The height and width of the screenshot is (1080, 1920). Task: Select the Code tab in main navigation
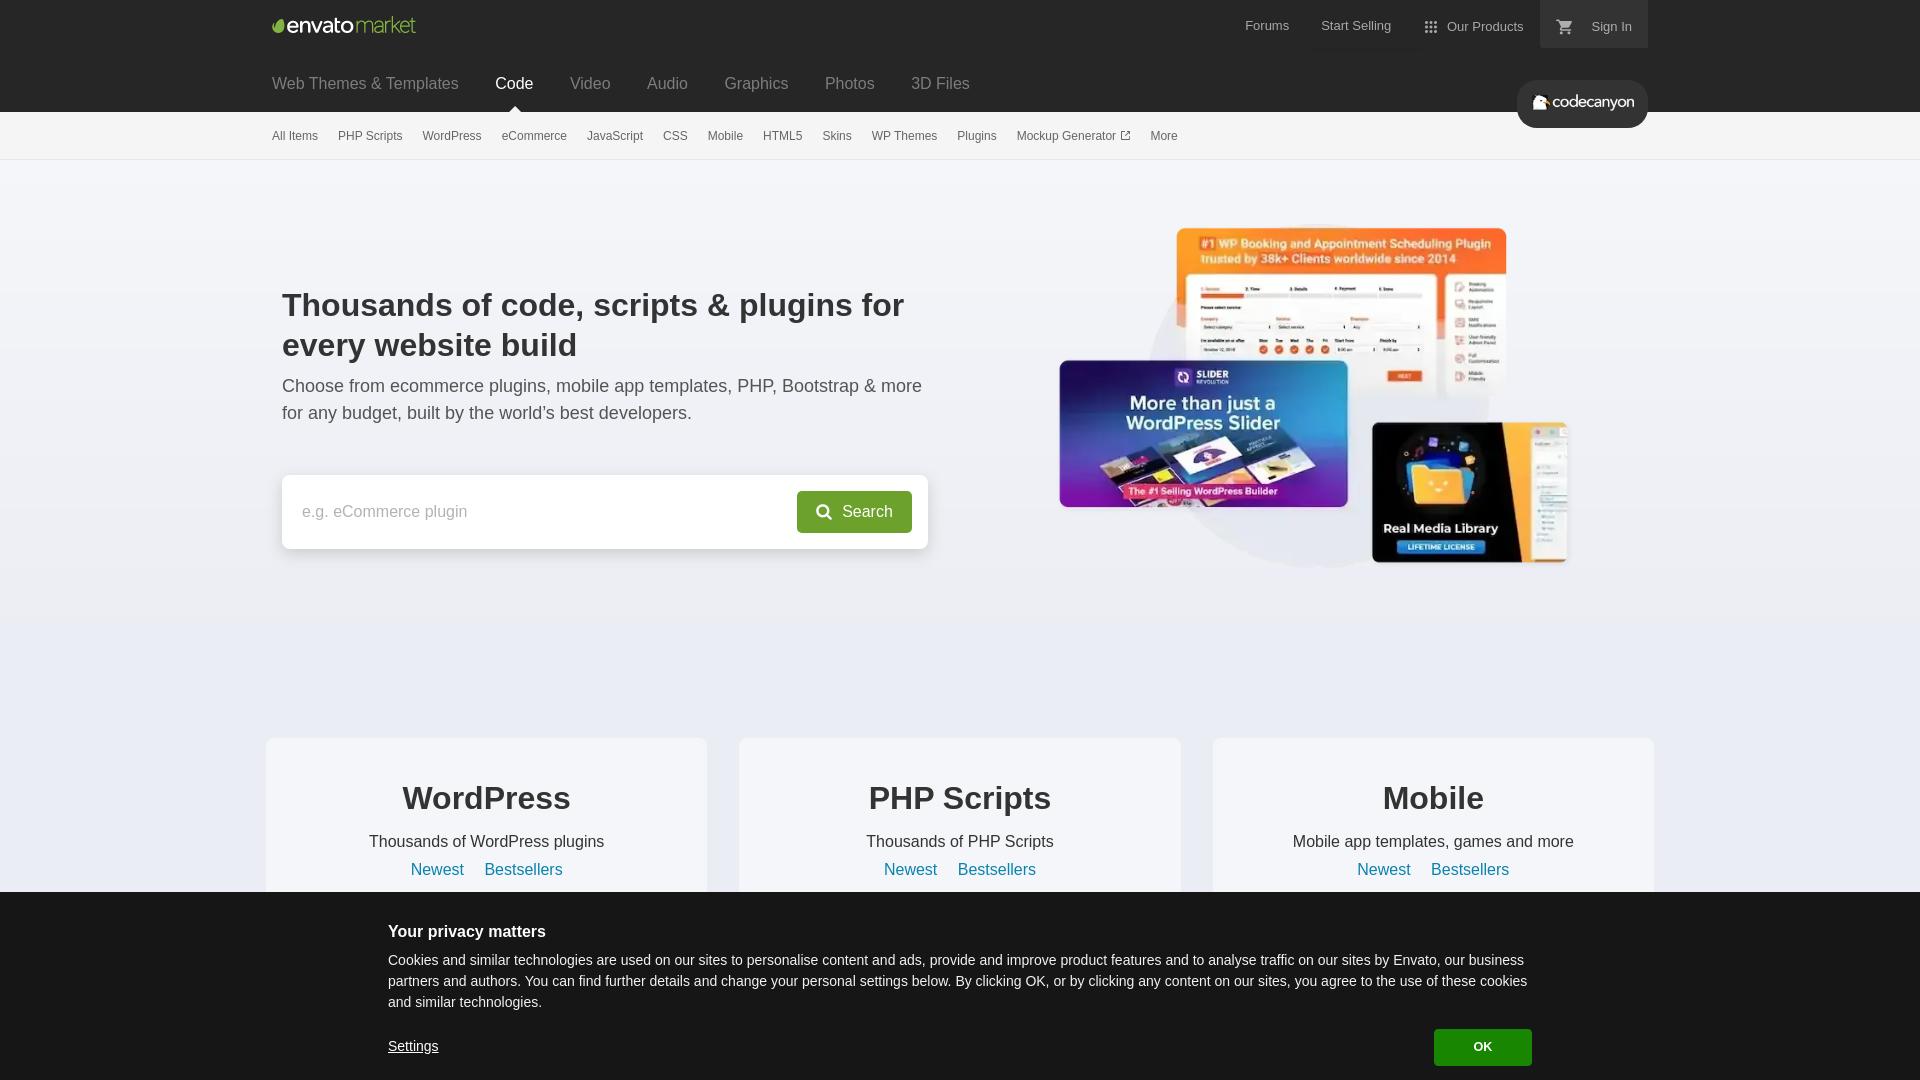click(513, 83)
